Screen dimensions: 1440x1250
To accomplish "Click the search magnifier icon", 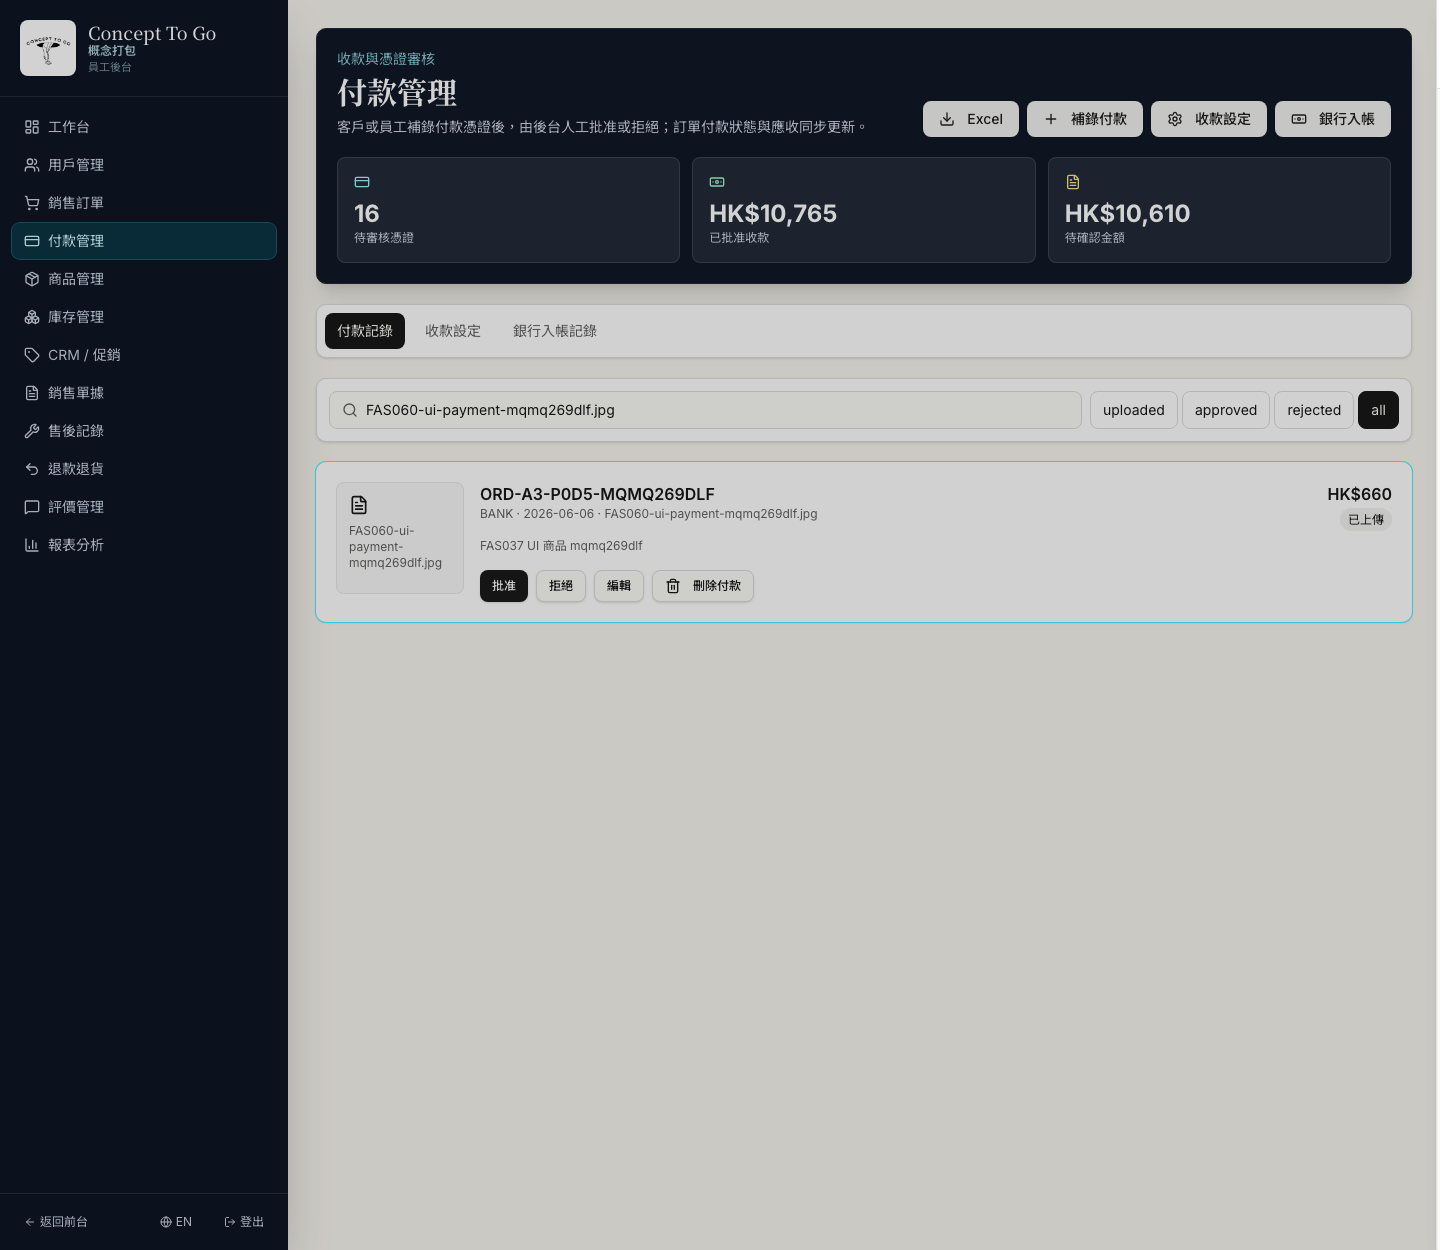I will click(350, 410).
